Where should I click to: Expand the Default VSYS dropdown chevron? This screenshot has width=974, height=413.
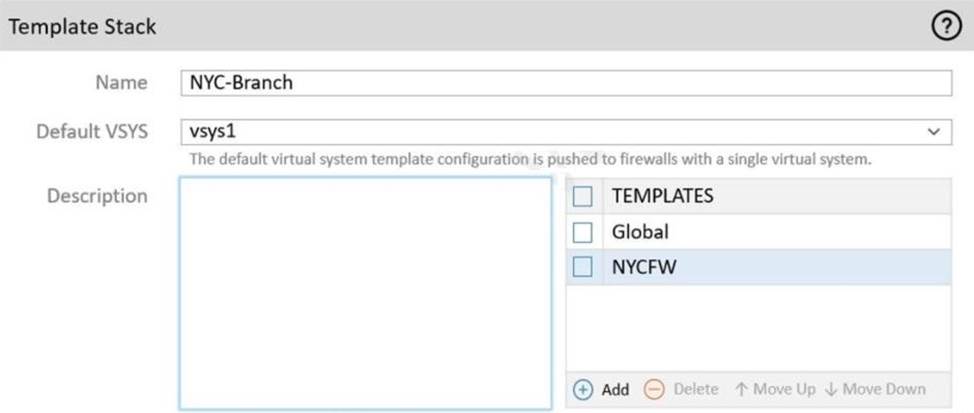(x=934, y=131)
